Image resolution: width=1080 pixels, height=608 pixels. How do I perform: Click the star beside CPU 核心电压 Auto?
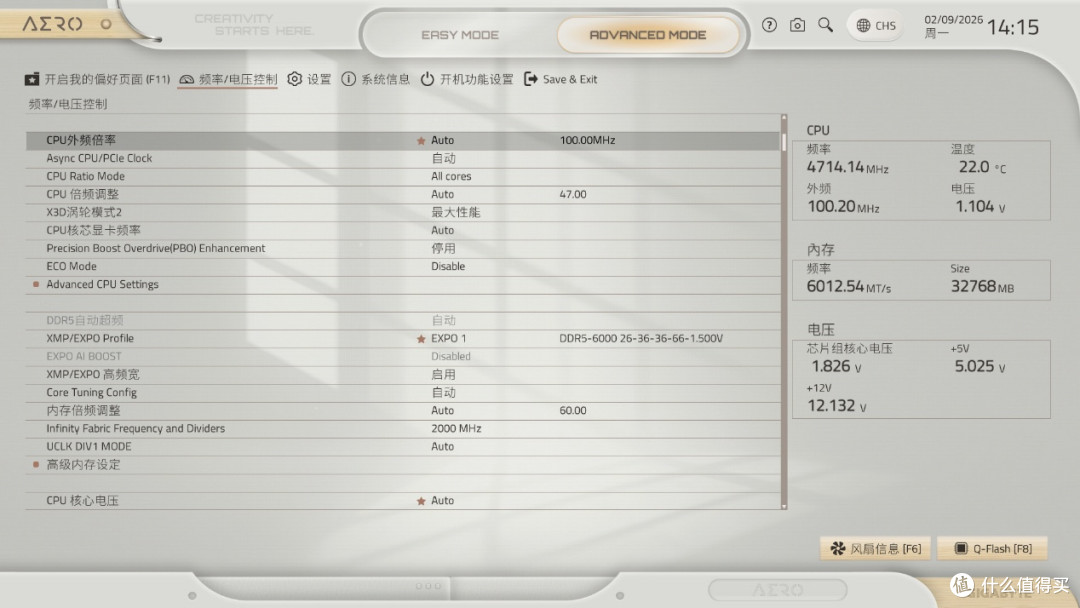tap(421, 501)
